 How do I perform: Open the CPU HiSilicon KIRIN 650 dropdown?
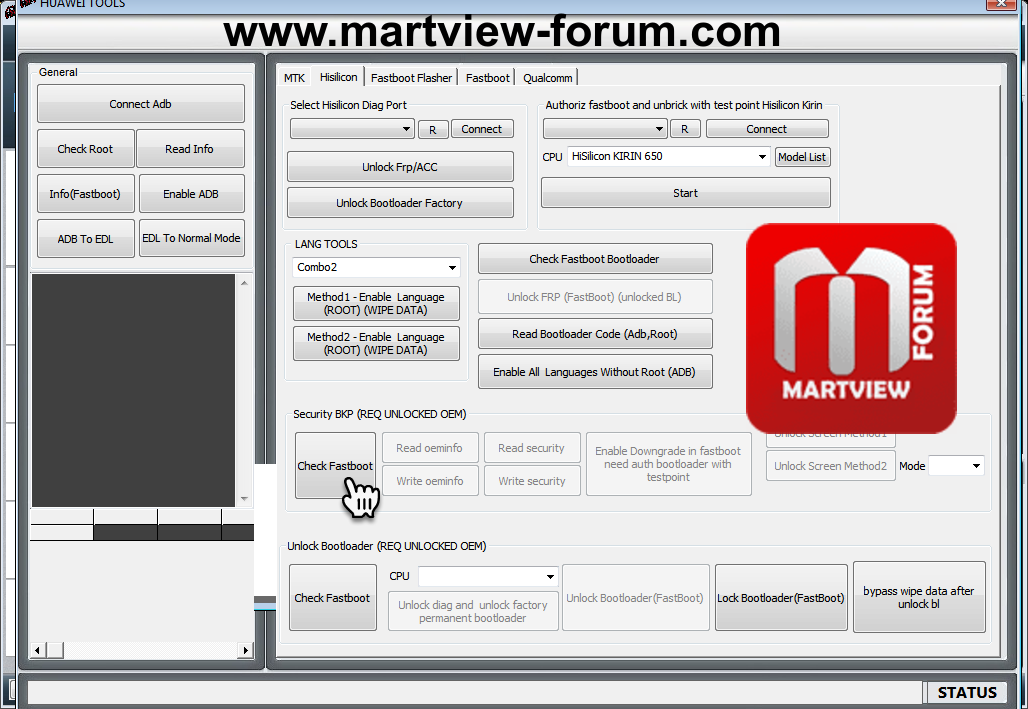coord(668,156)
